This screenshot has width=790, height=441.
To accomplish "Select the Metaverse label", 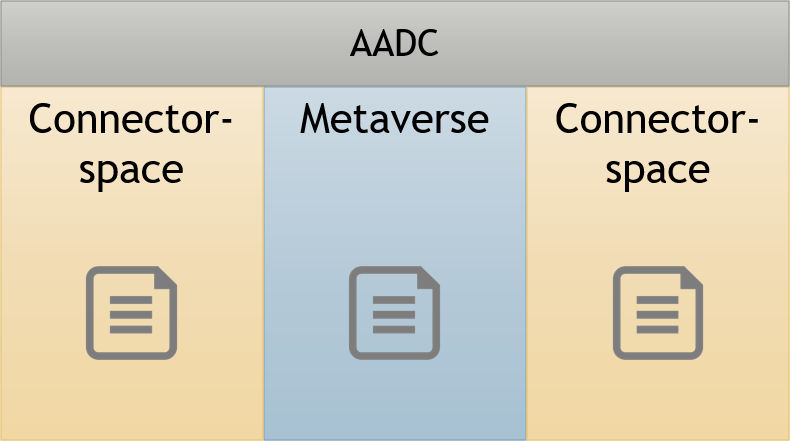I will coord(394,119).
